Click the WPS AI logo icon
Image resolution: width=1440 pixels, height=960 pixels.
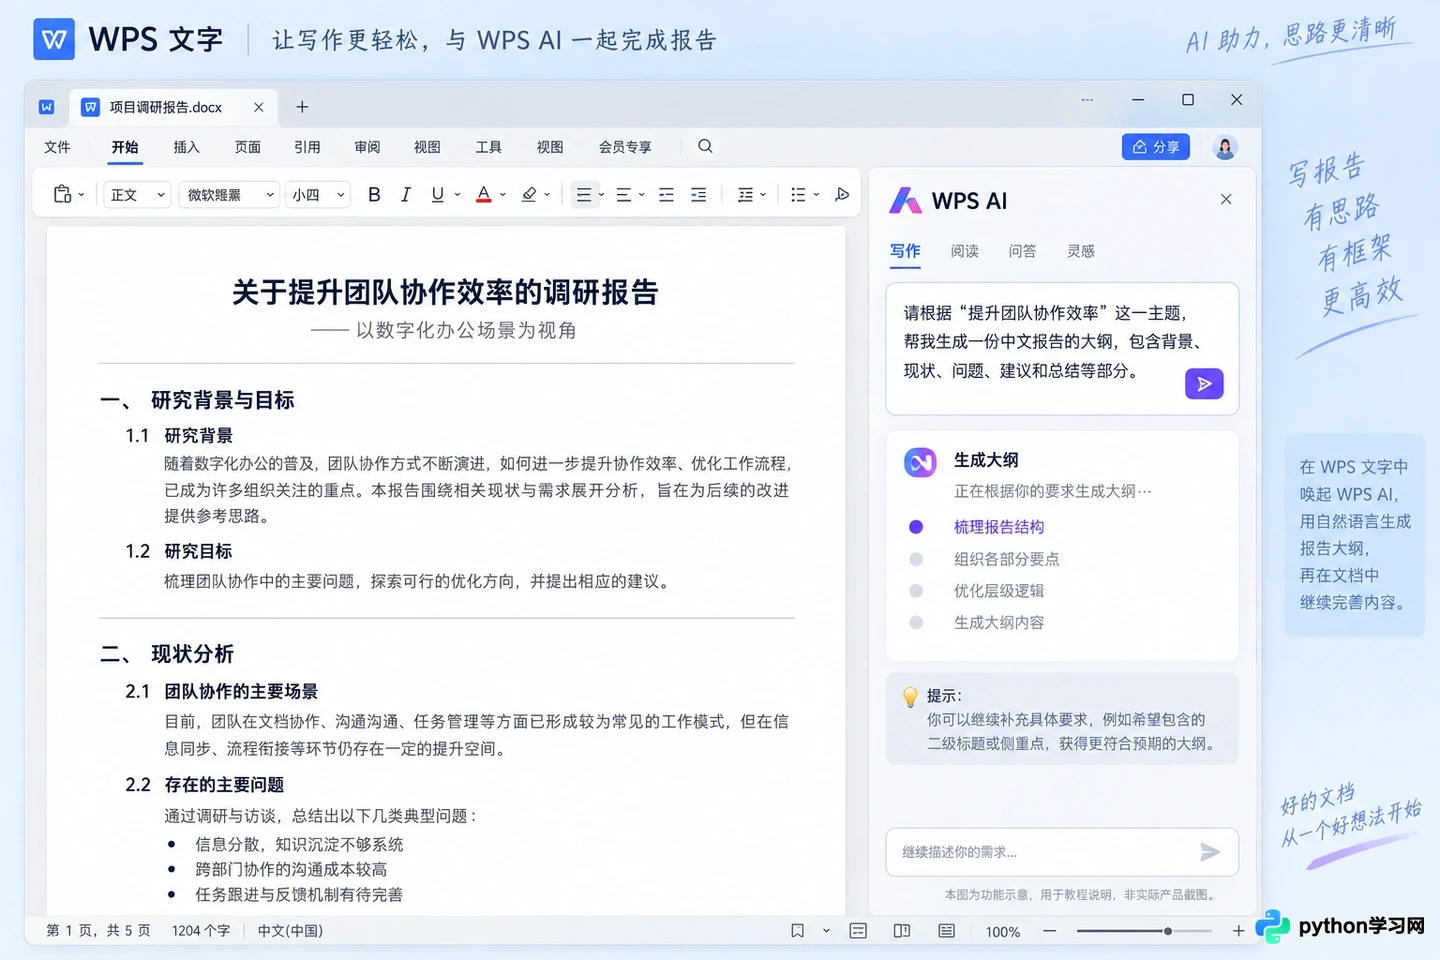[906, 200]
